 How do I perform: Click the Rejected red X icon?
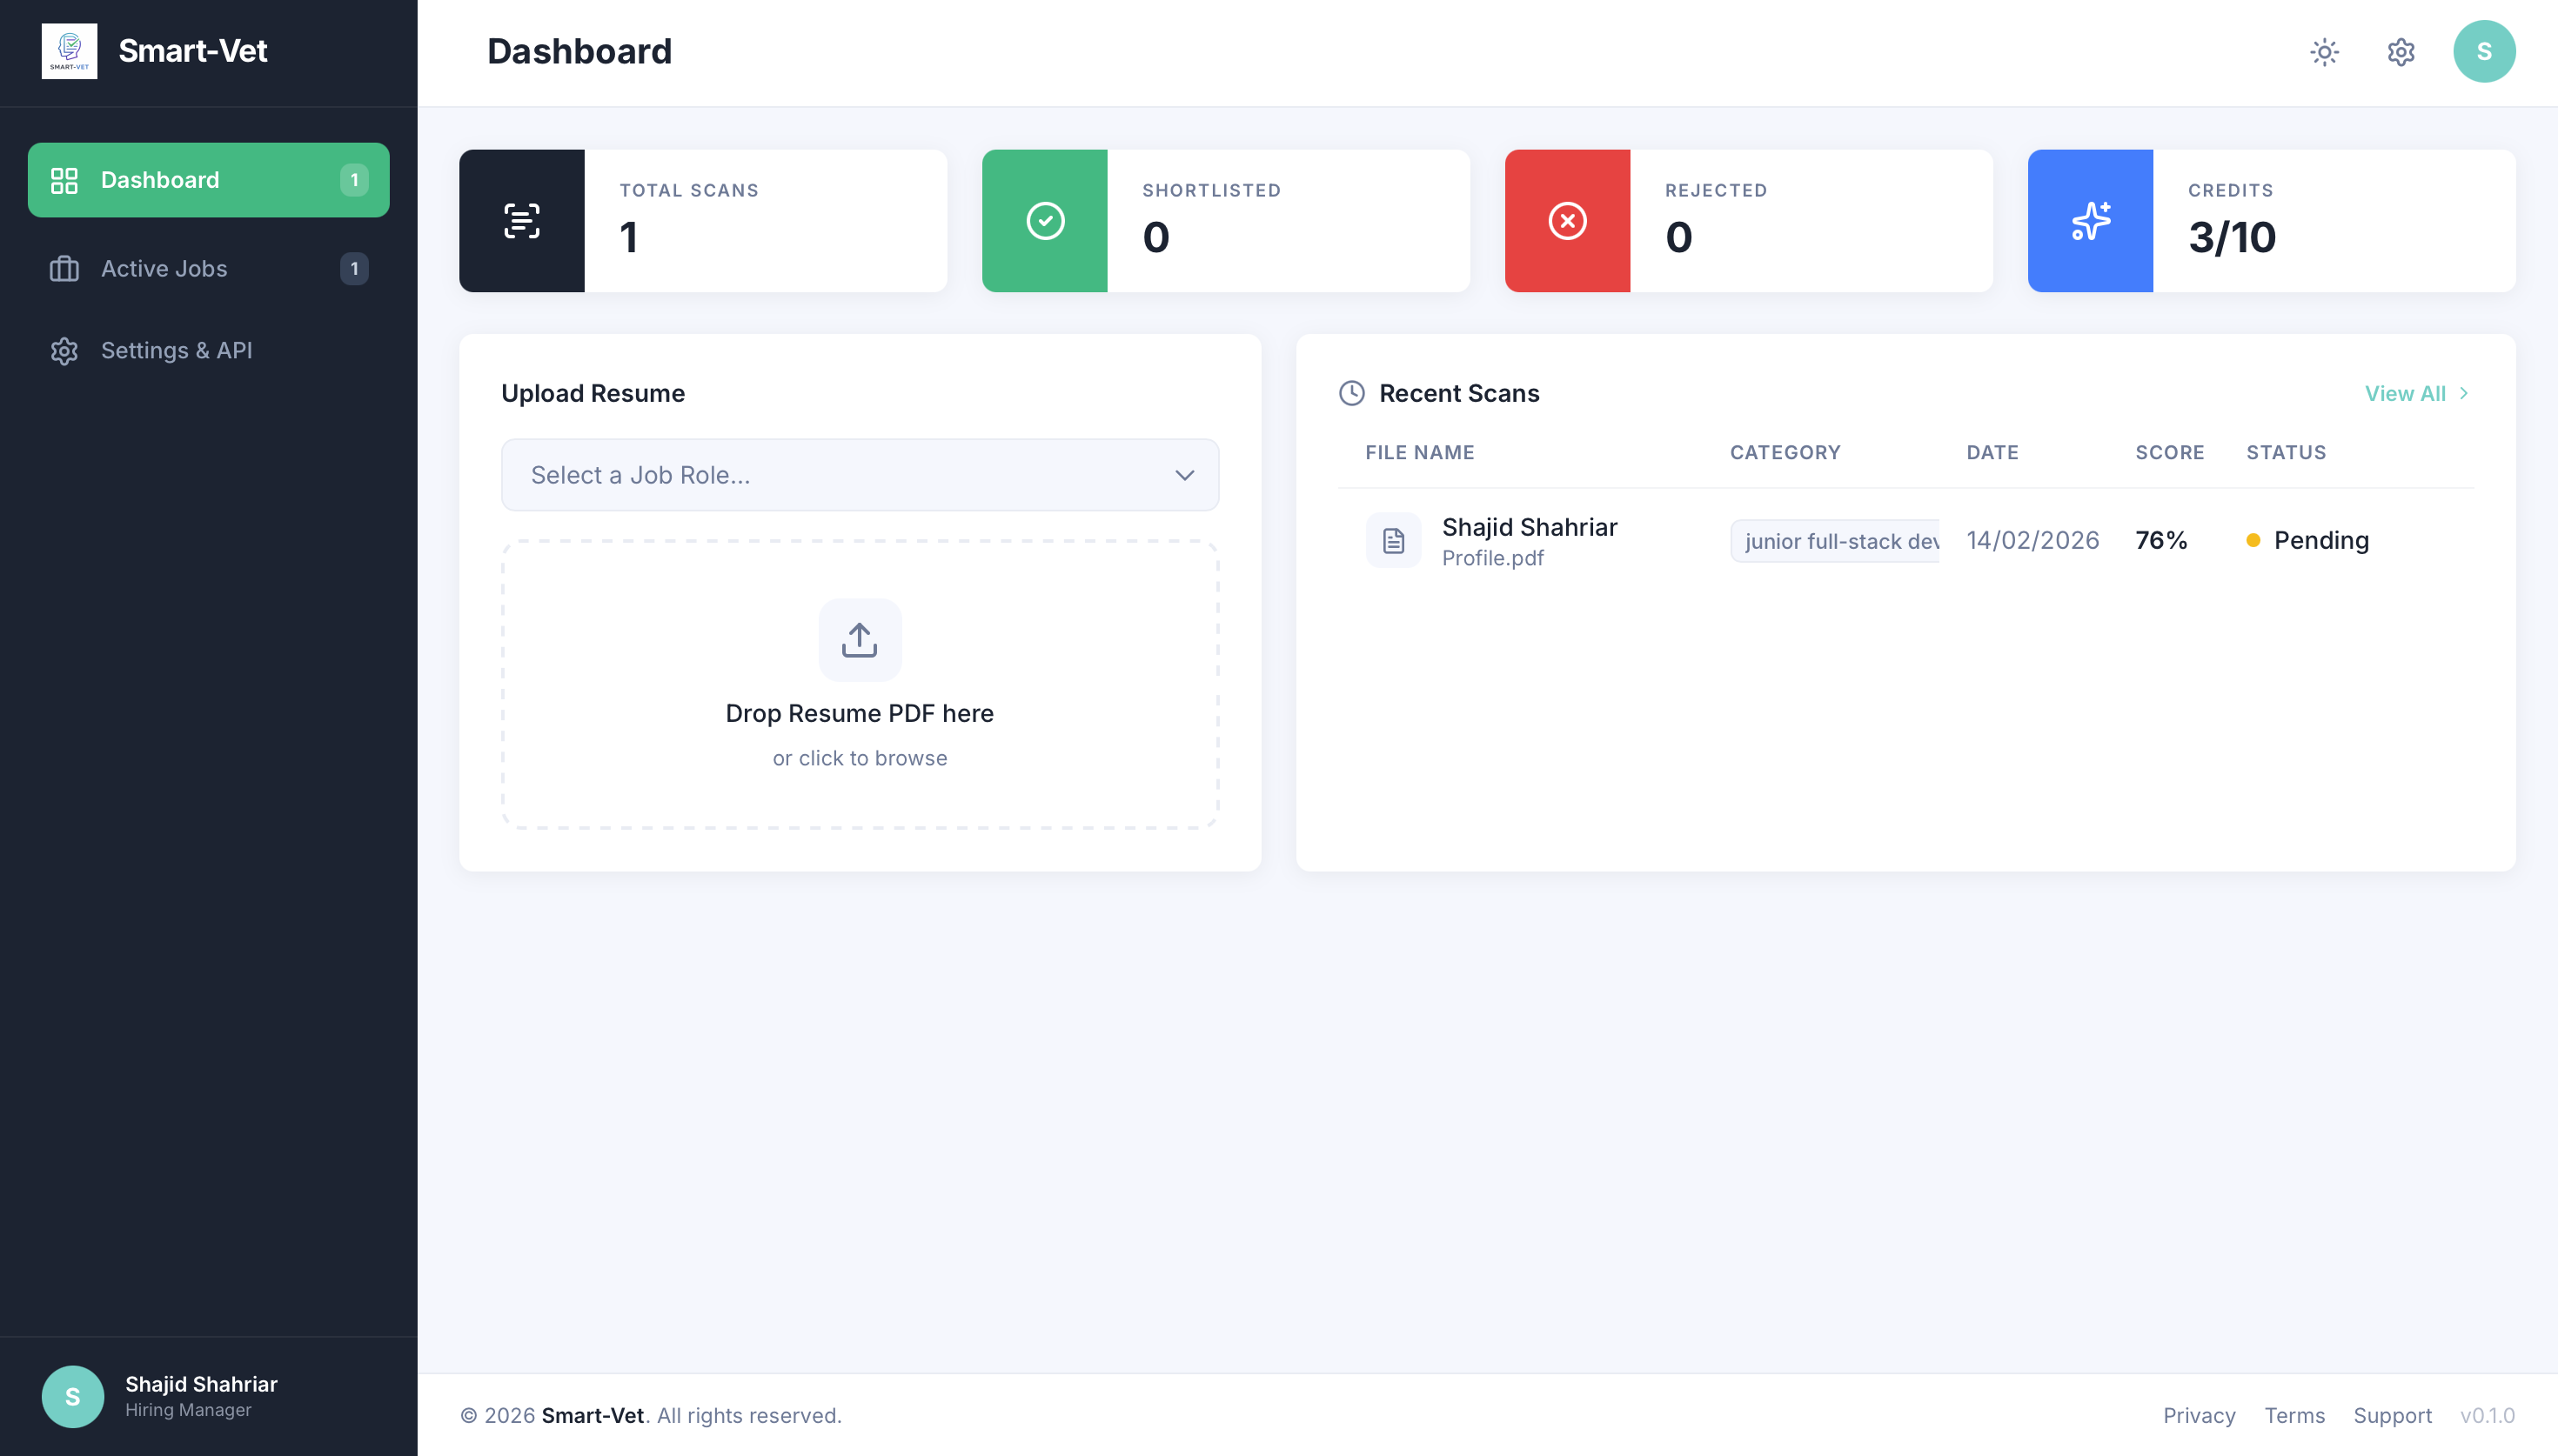click(x=1567, y=221)
